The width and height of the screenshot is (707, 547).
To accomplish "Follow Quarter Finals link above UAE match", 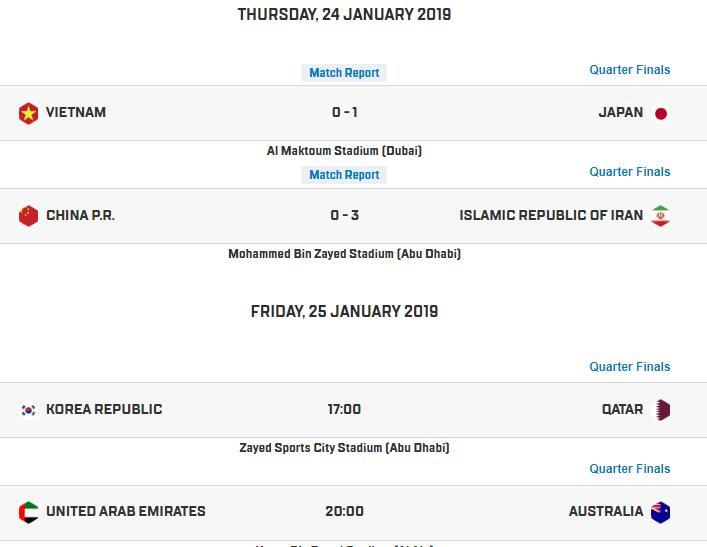I will [630, 469].
